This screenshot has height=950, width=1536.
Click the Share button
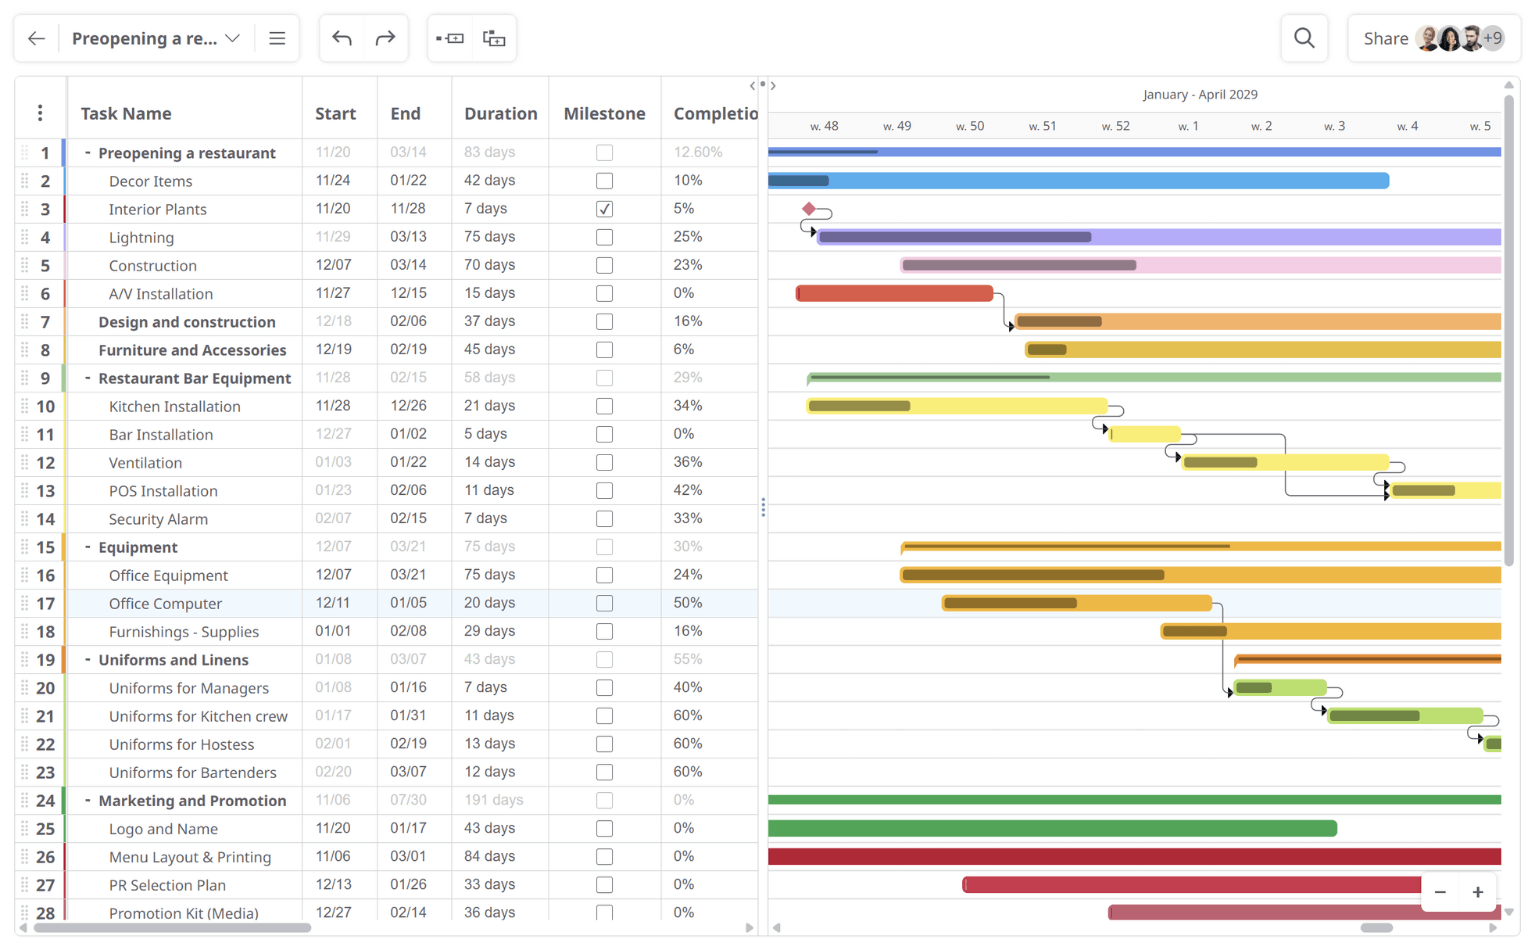[1386, 38]
